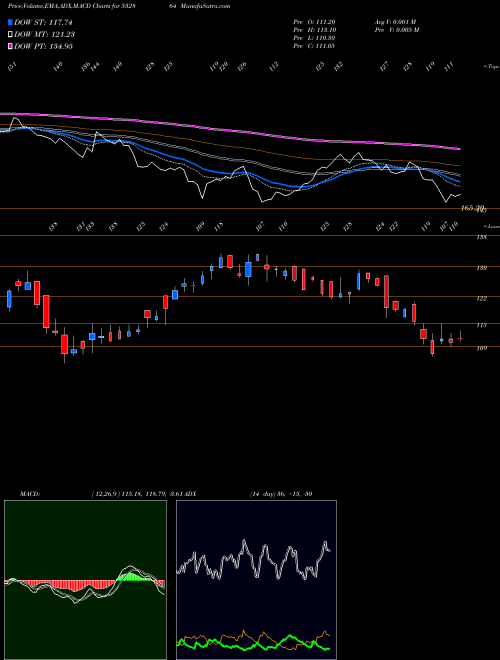Click the MACD label above the green panel
The height and width of the screenshot is (660, 500).
coord(30,494)
